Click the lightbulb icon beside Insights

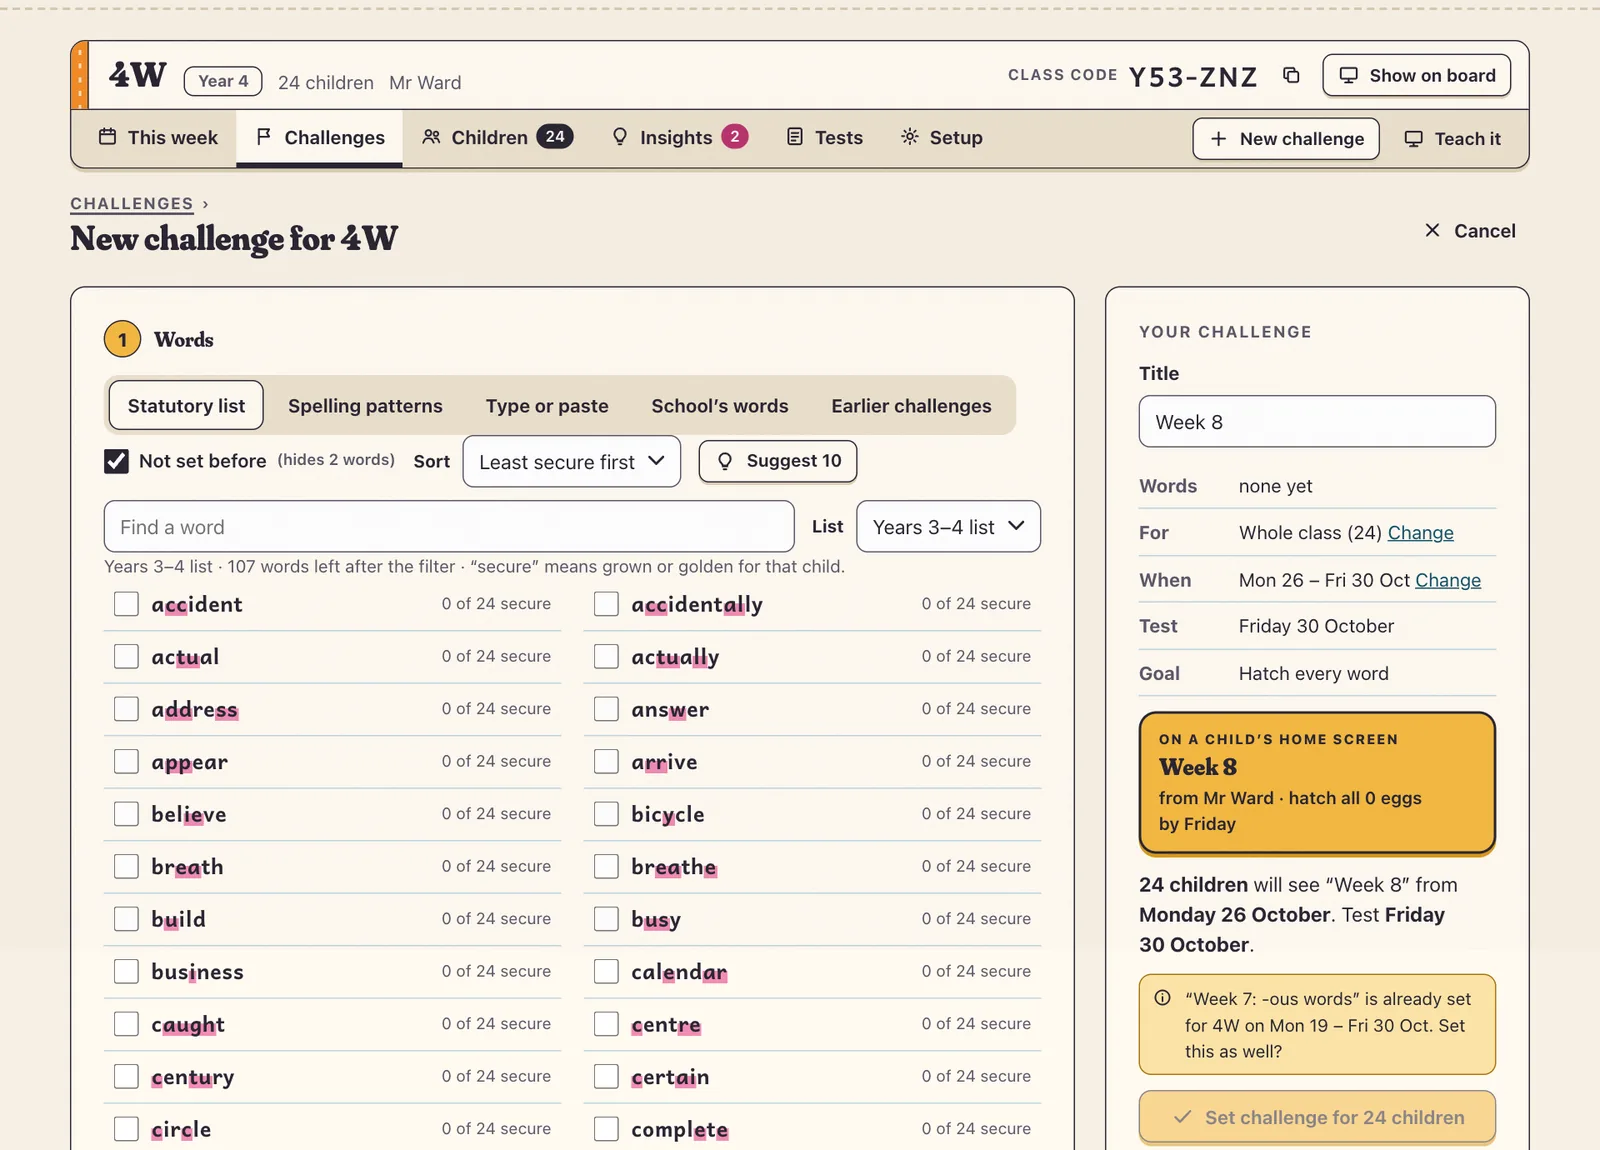tap(620, 137)
